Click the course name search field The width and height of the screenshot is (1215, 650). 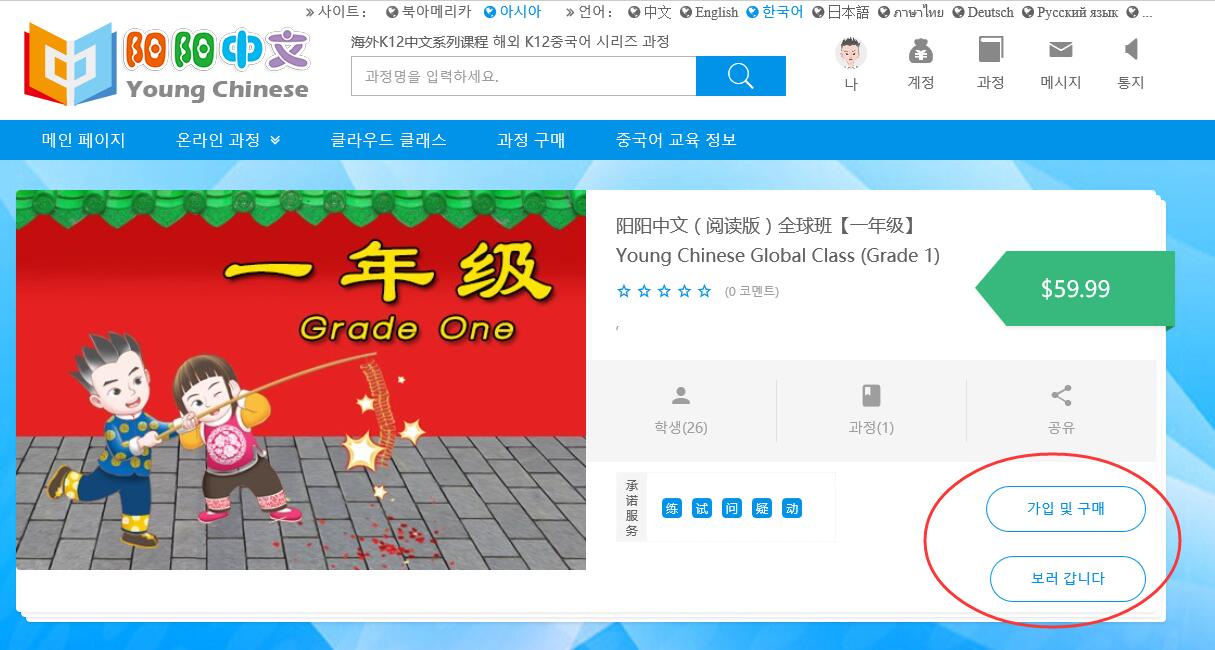click(x=523, y=76)
